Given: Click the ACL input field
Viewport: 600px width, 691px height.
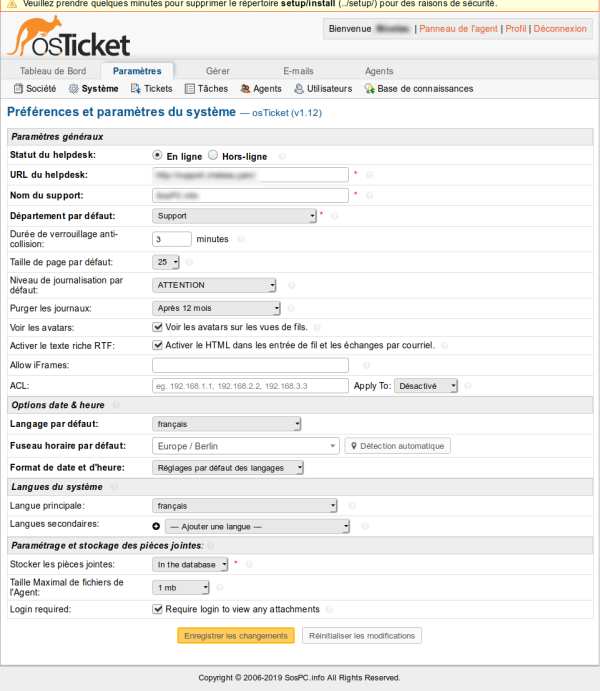Looking at the screenshot, I should [x=249, y=385].
